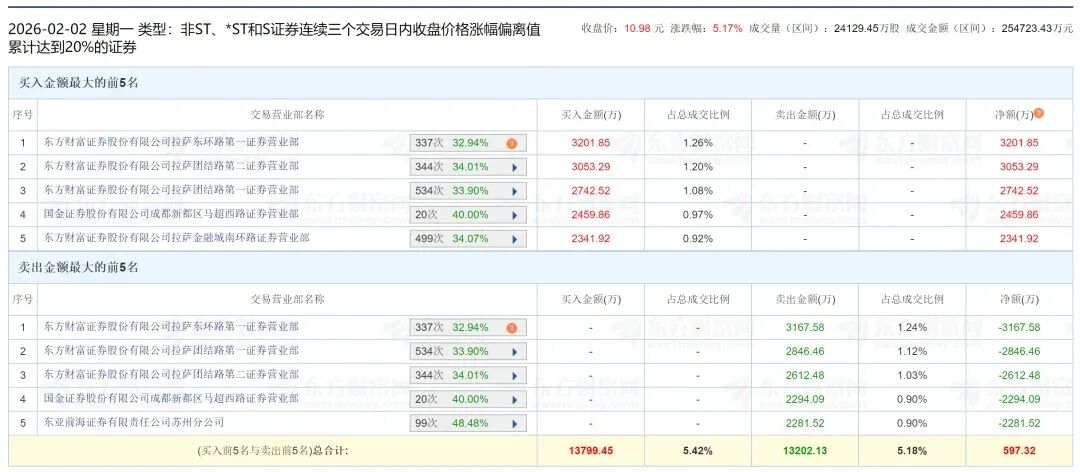This screenshot has width=1080, height=472.
Task: Expand arrow on 534次 33.90% sell row
Action: click(x=514, y=351)
